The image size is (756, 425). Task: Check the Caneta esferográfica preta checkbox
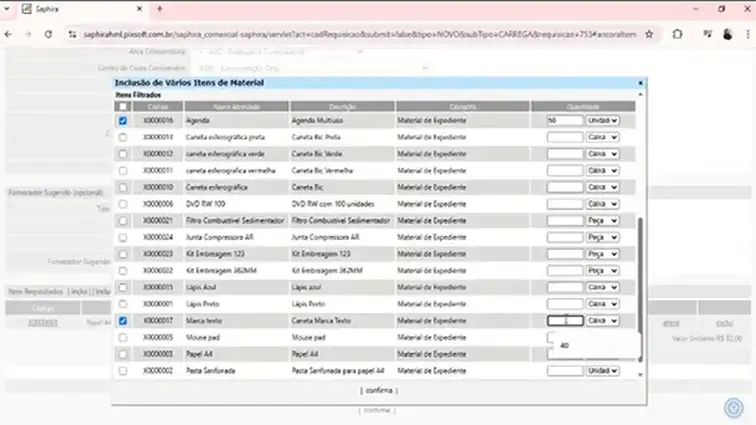(x=123, y=137)
